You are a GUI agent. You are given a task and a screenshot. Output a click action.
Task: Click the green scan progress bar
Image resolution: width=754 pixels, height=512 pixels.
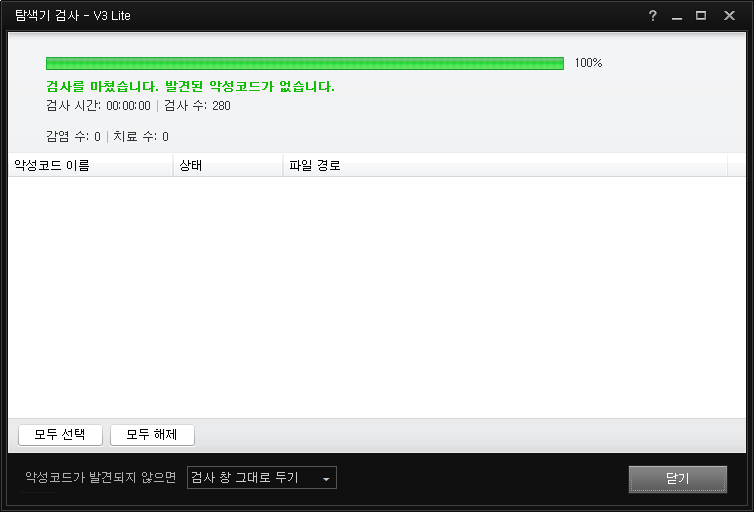tap(305, 63)
